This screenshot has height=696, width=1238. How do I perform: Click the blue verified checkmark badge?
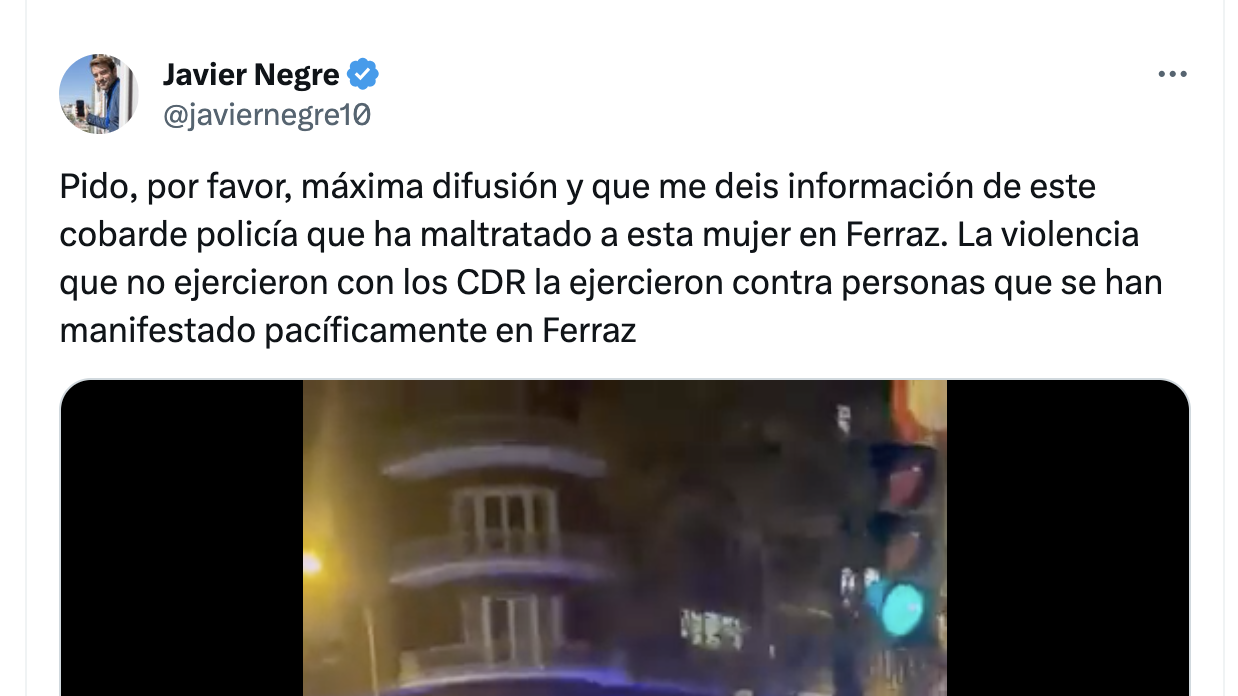point(363,74)
